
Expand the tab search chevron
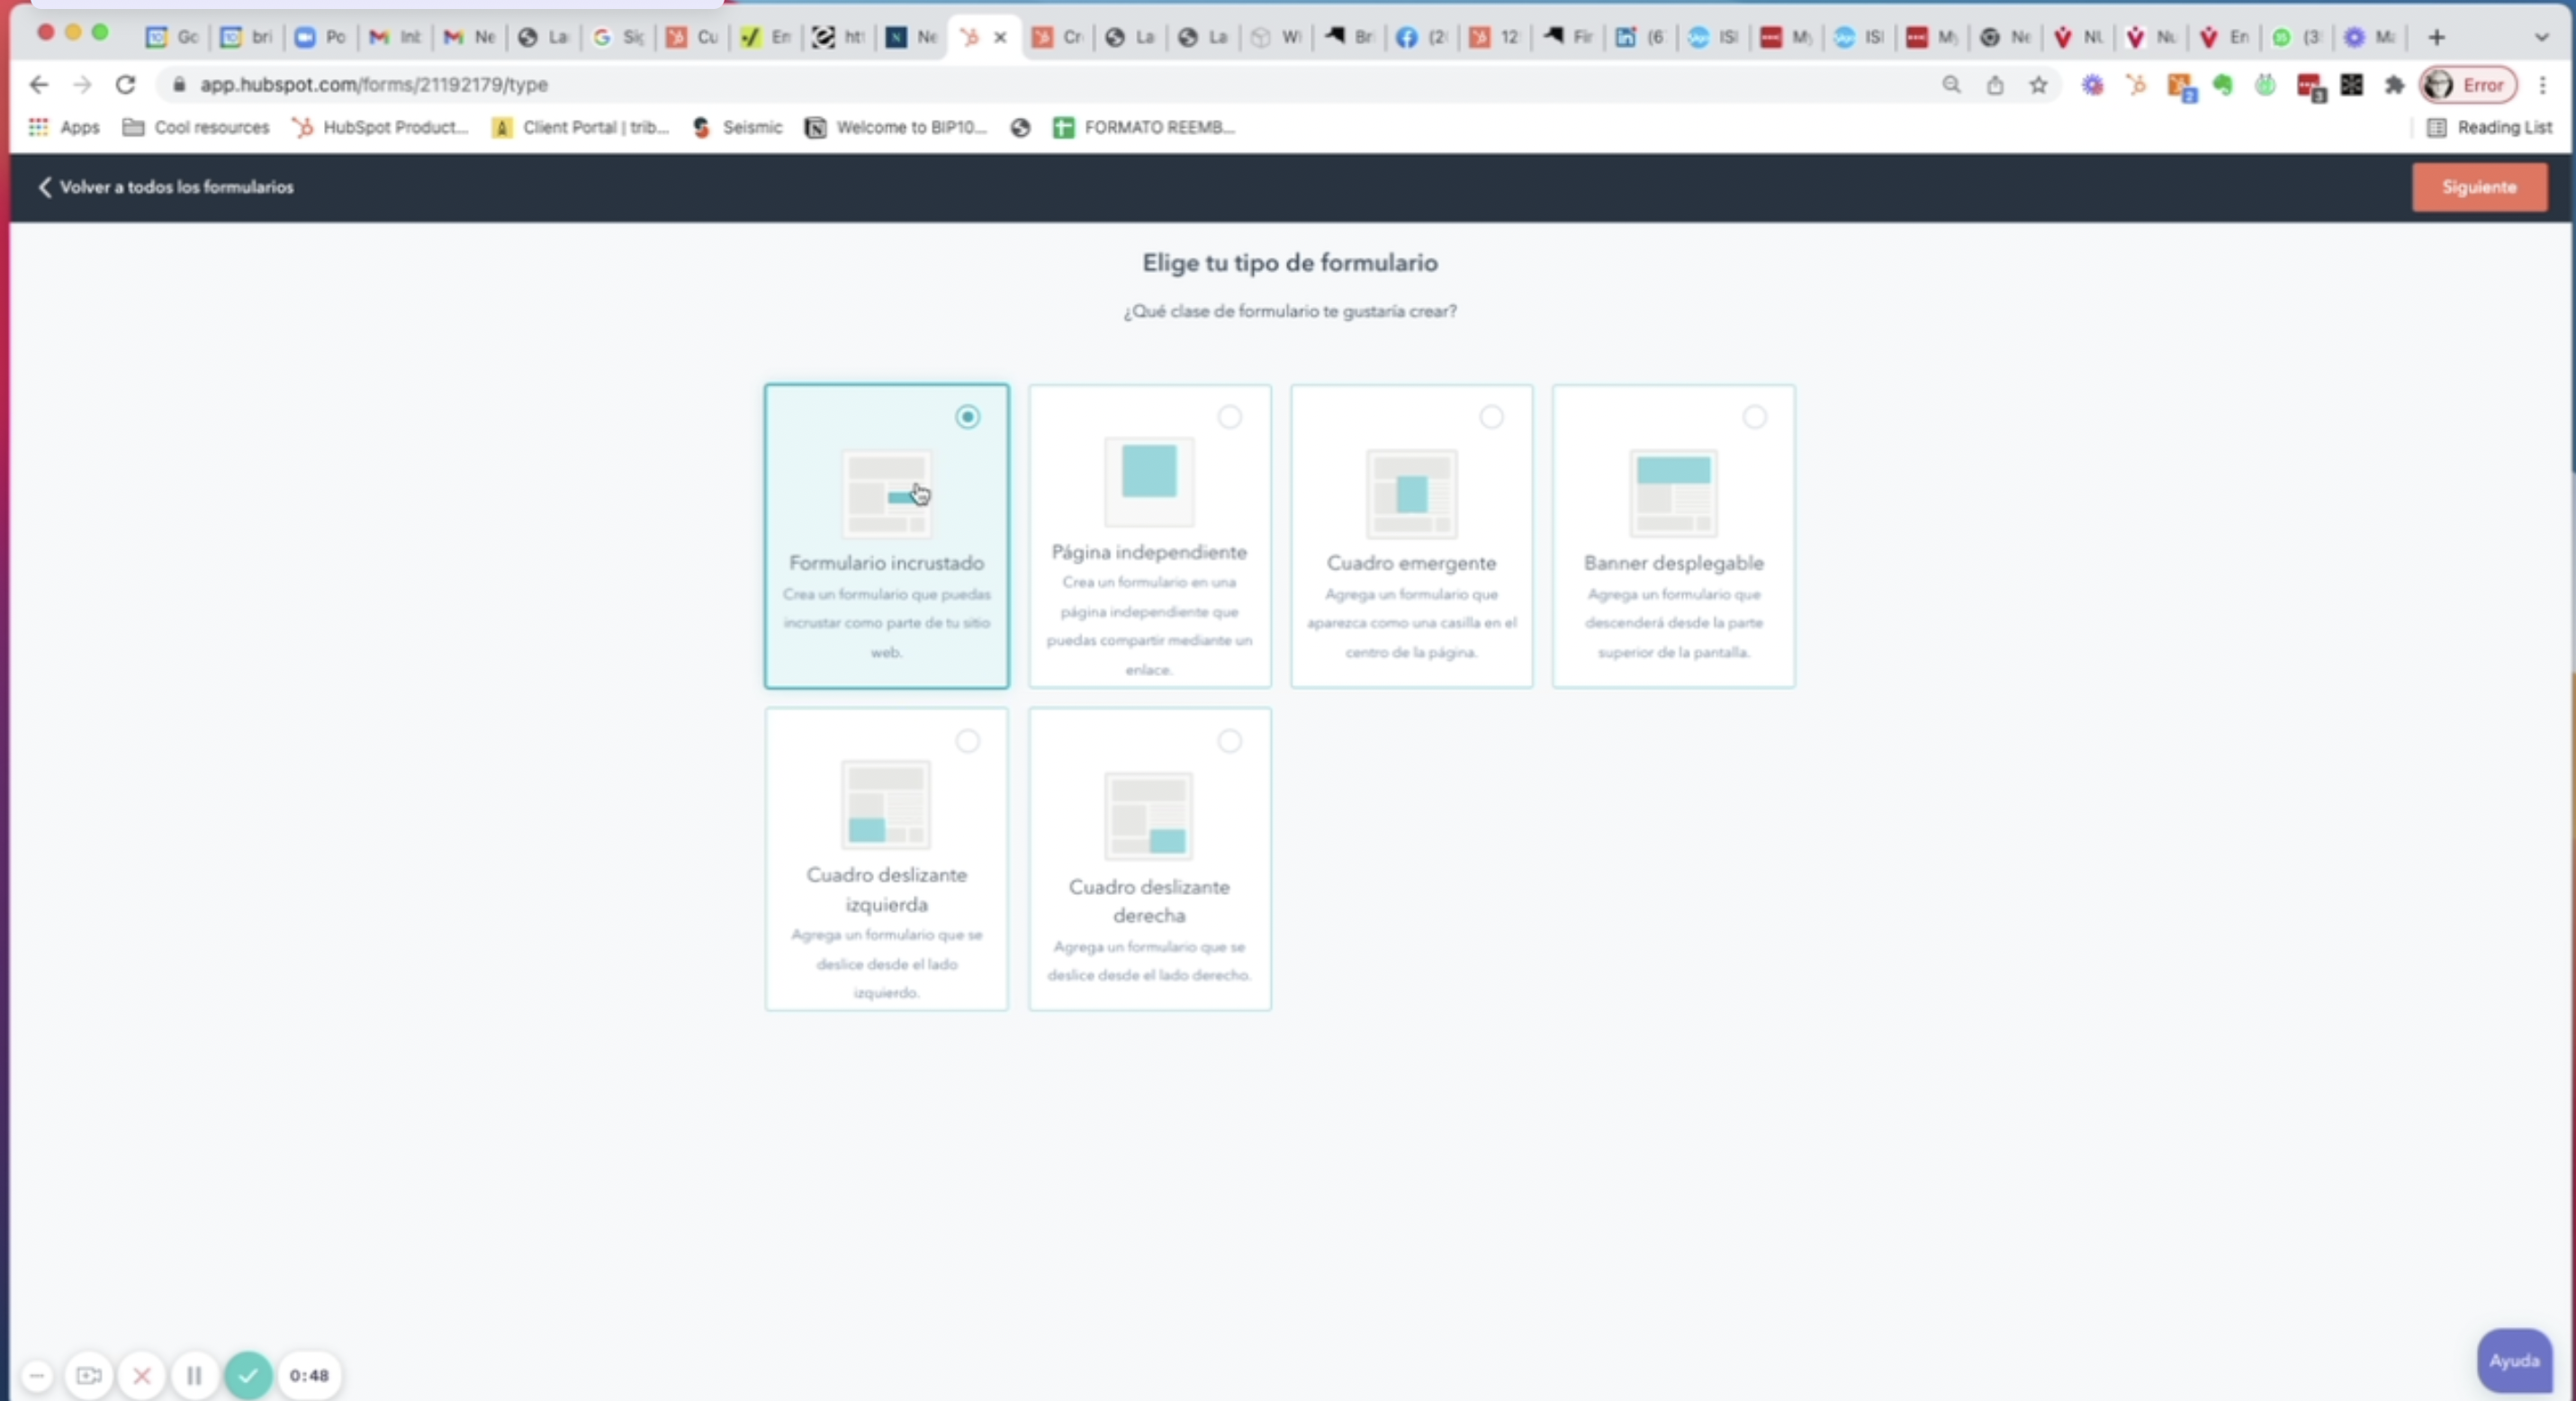click(2541, 37)
